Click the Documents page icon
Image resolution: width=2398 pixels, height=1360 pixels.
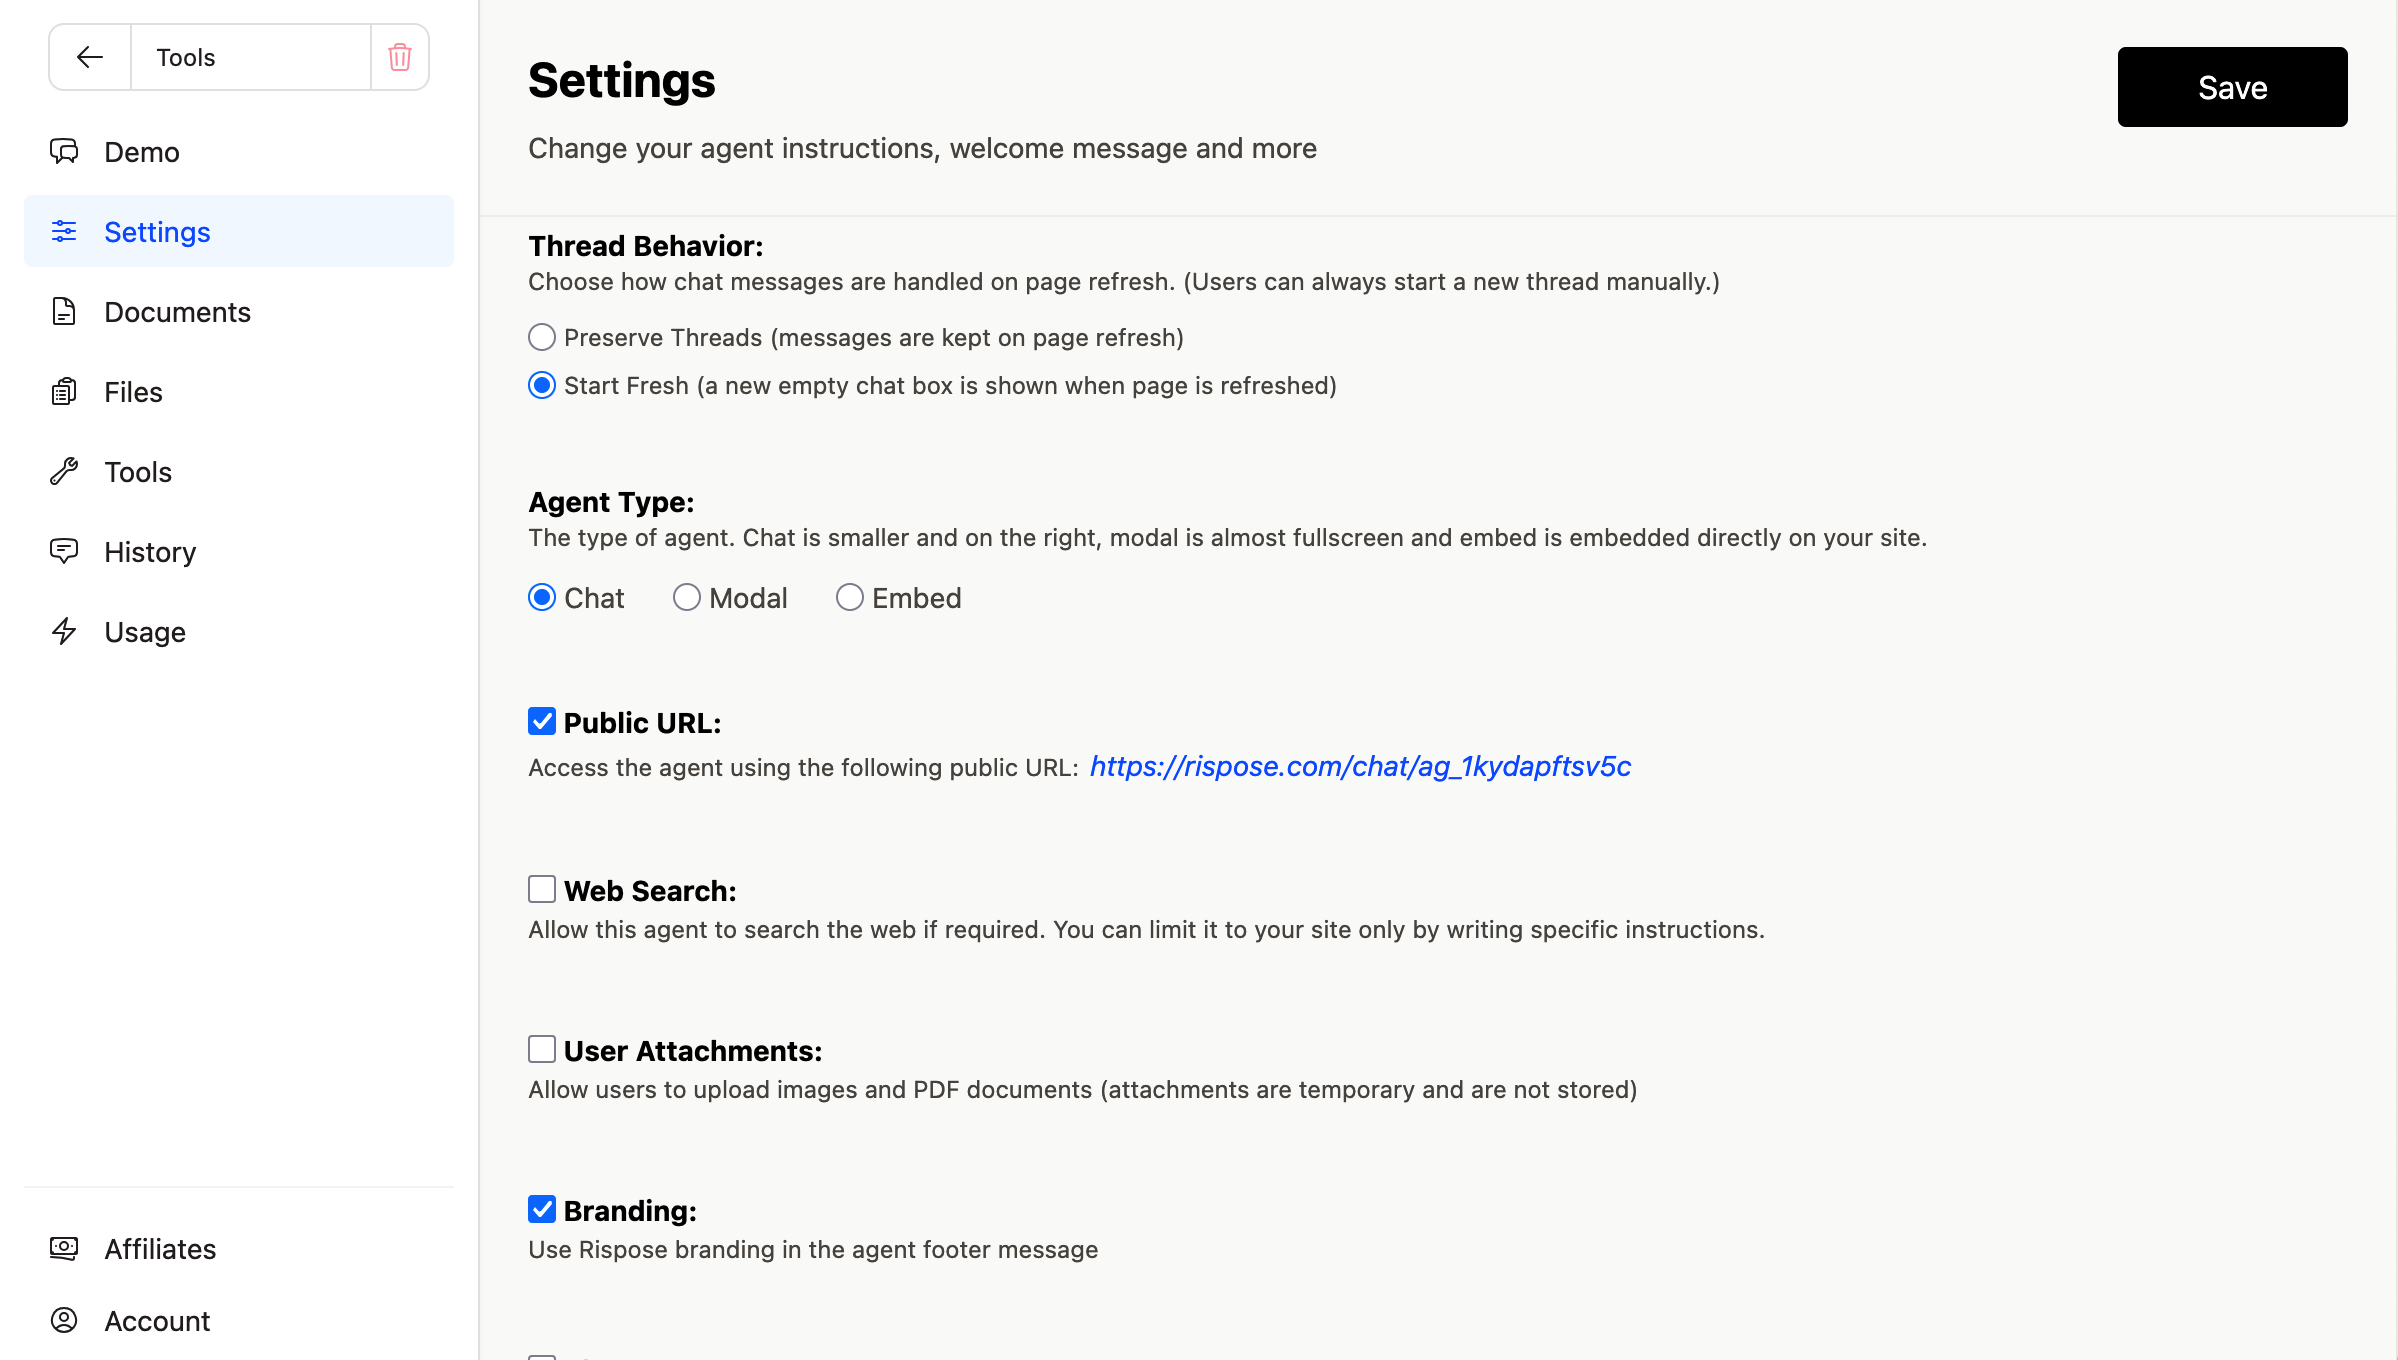[x=64, y=311]
